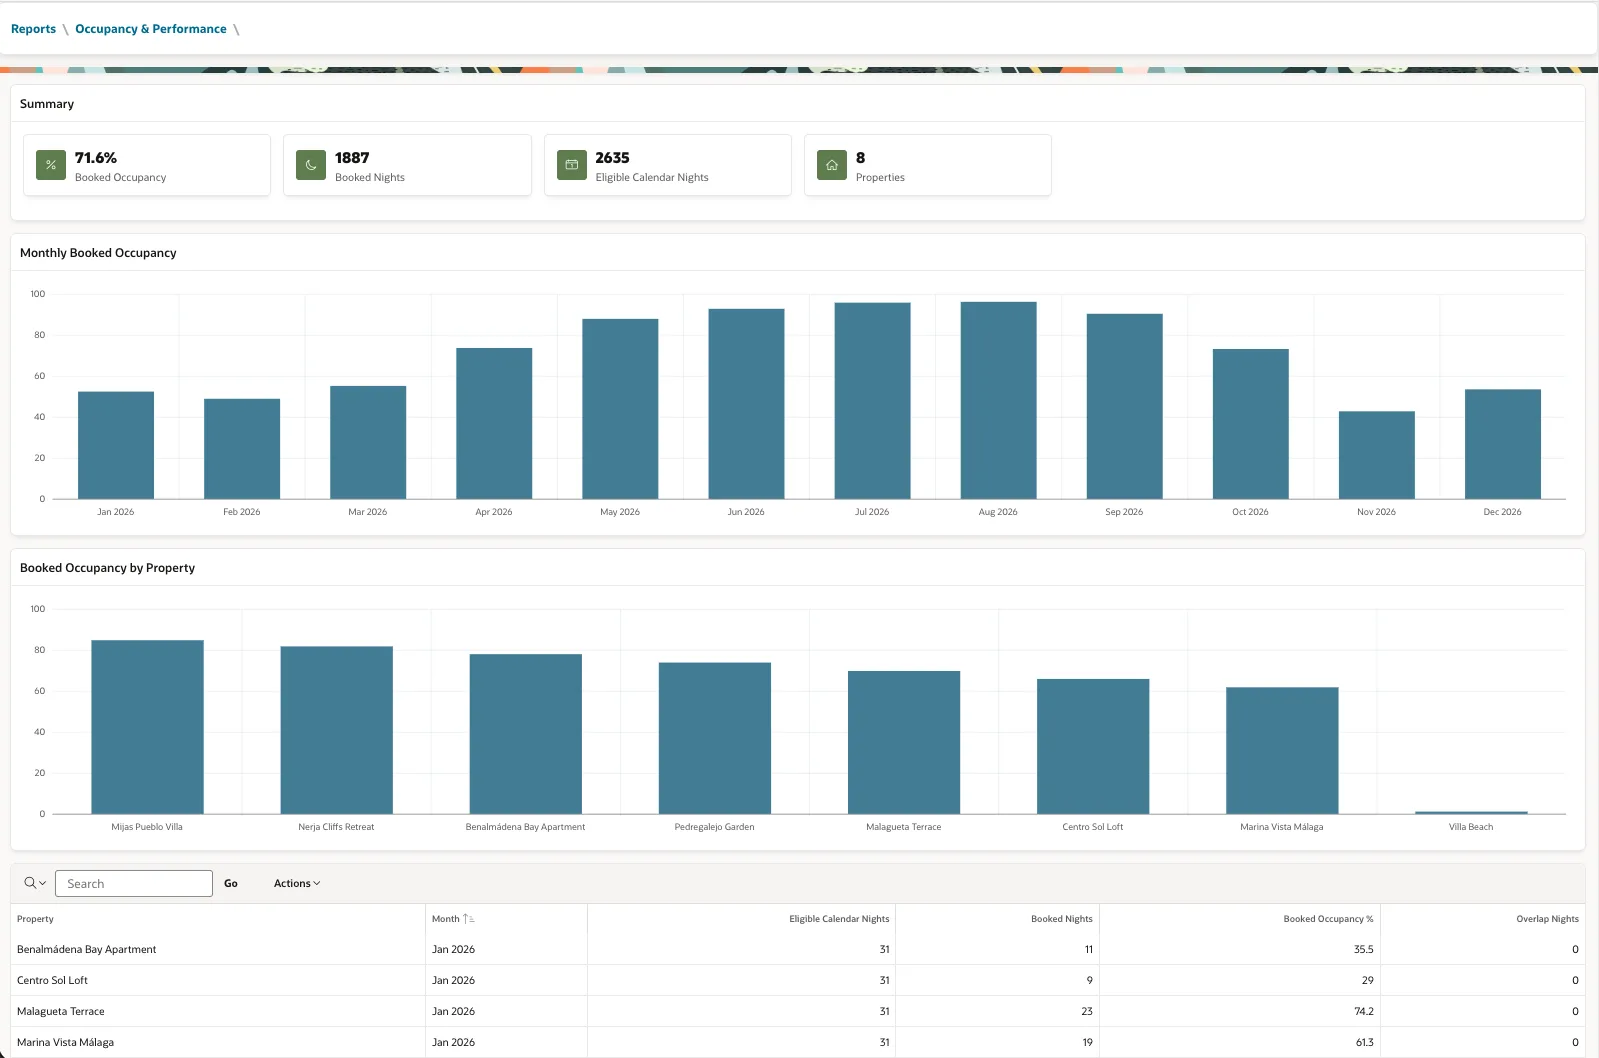Select the Benalmádena Bay Apartment chart bar

coord(525,734)
